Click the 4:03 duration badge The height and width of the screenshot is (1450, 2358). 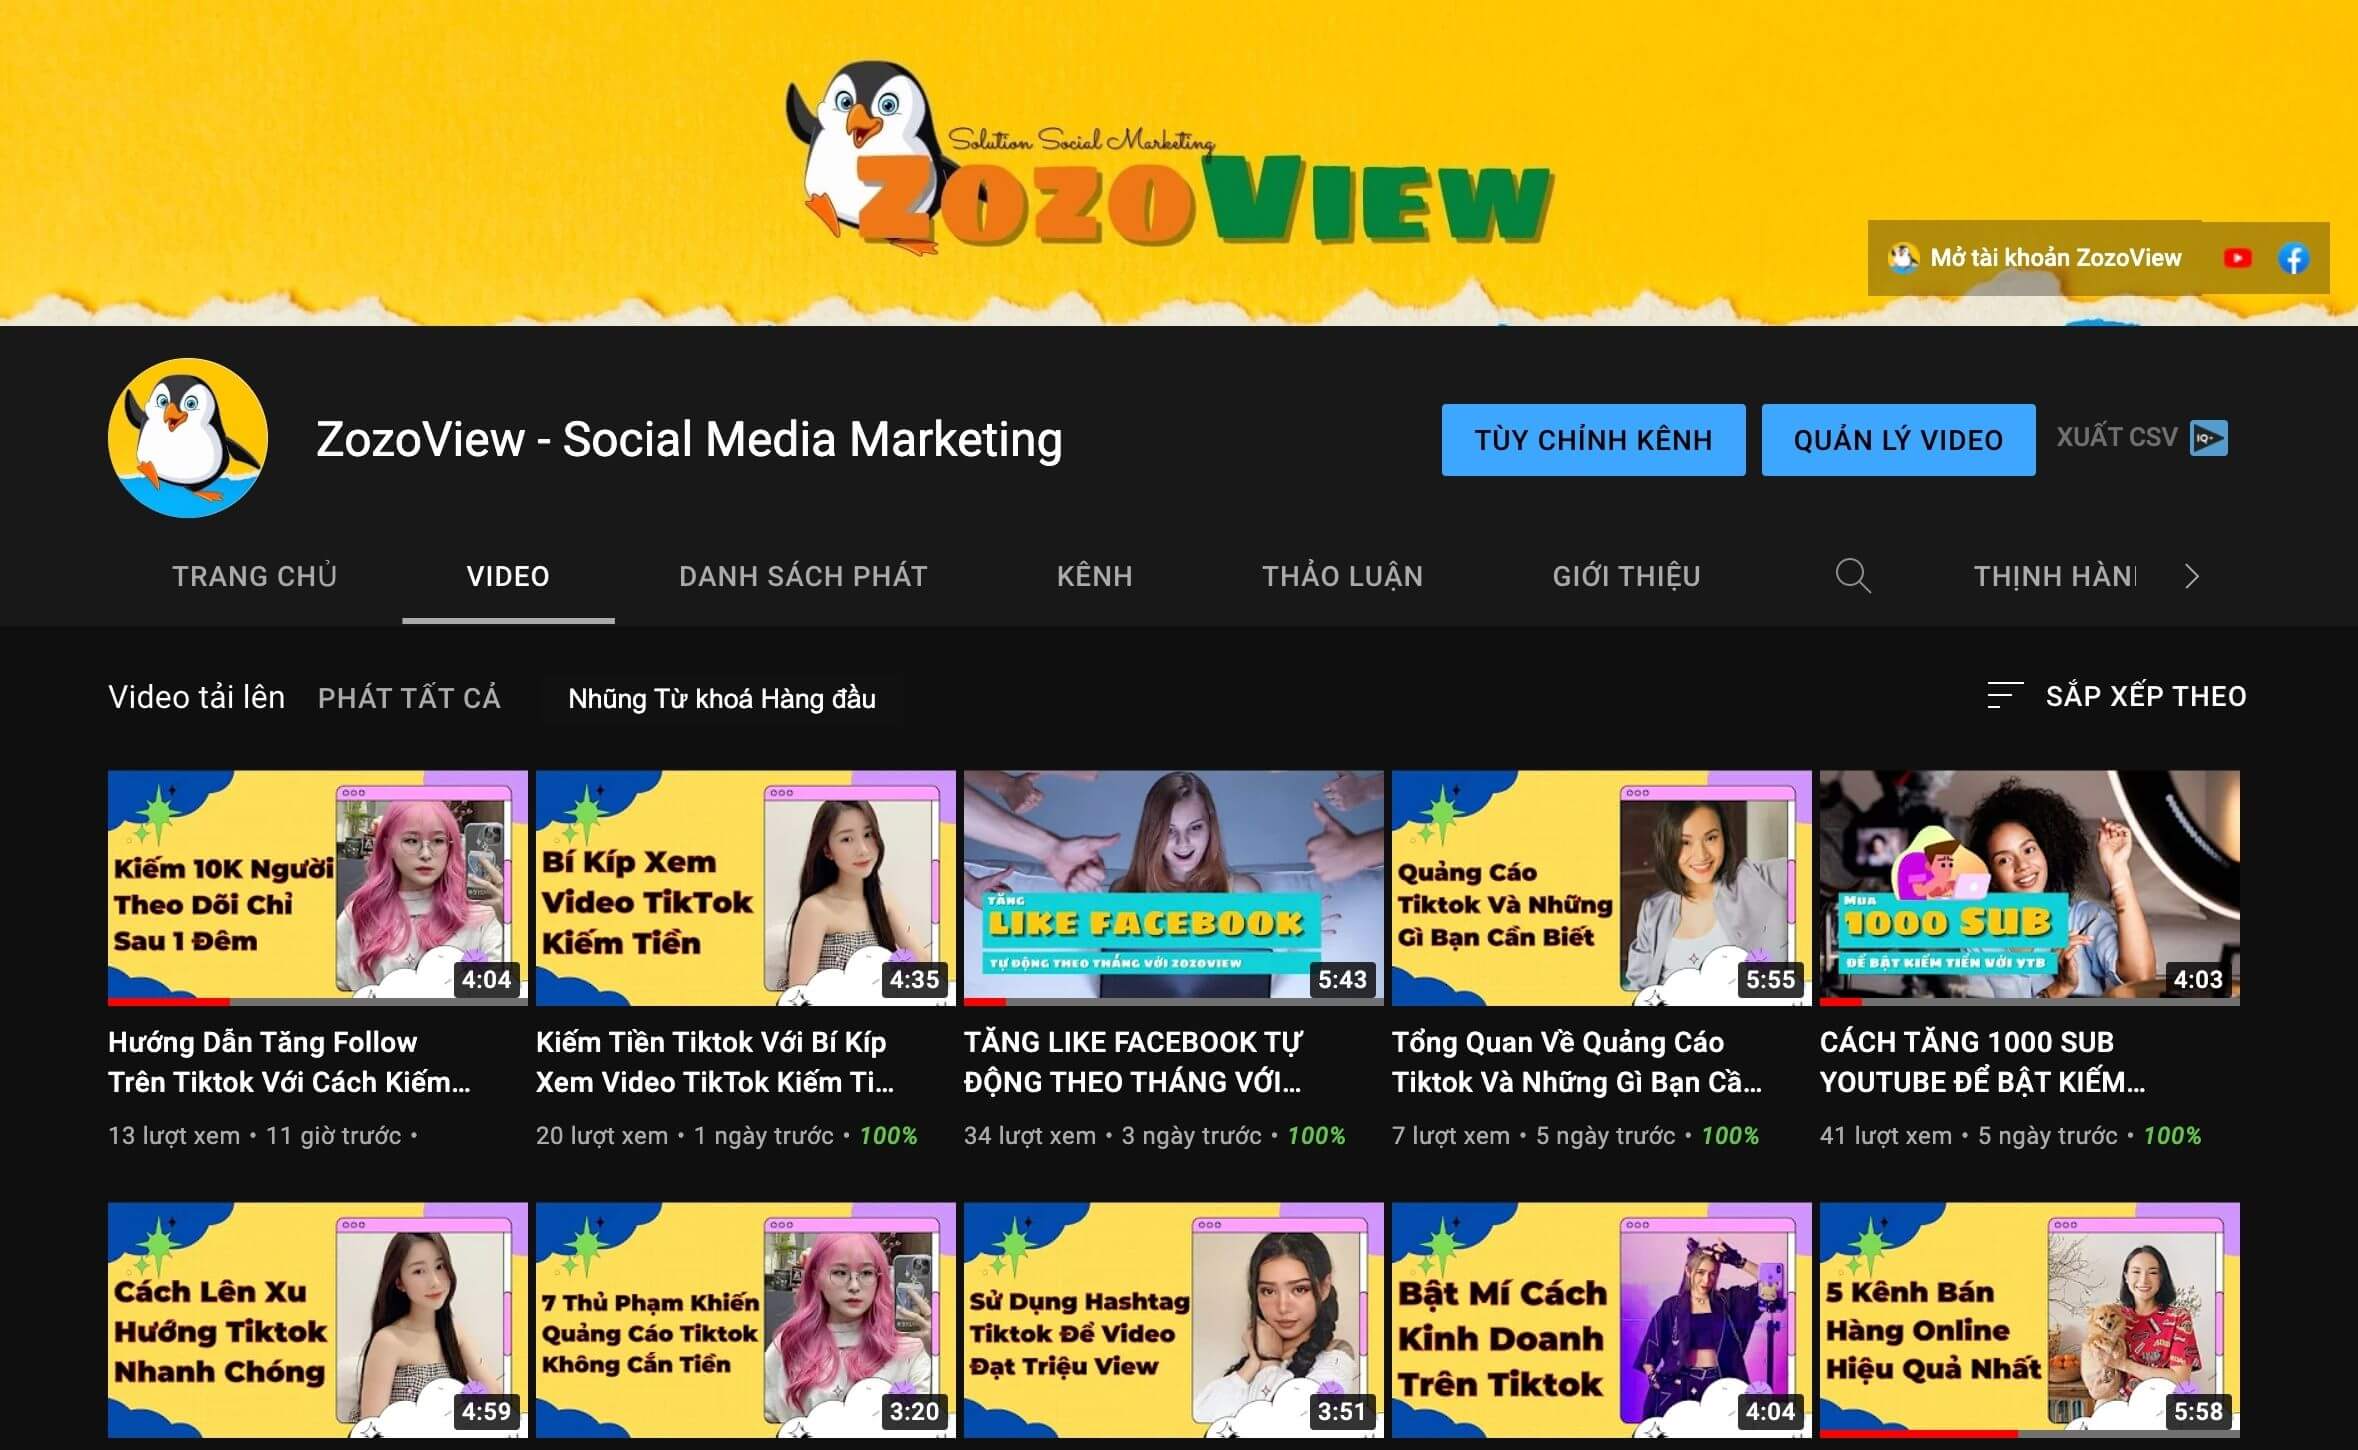pyautogui.click(x=2198, y=979)
